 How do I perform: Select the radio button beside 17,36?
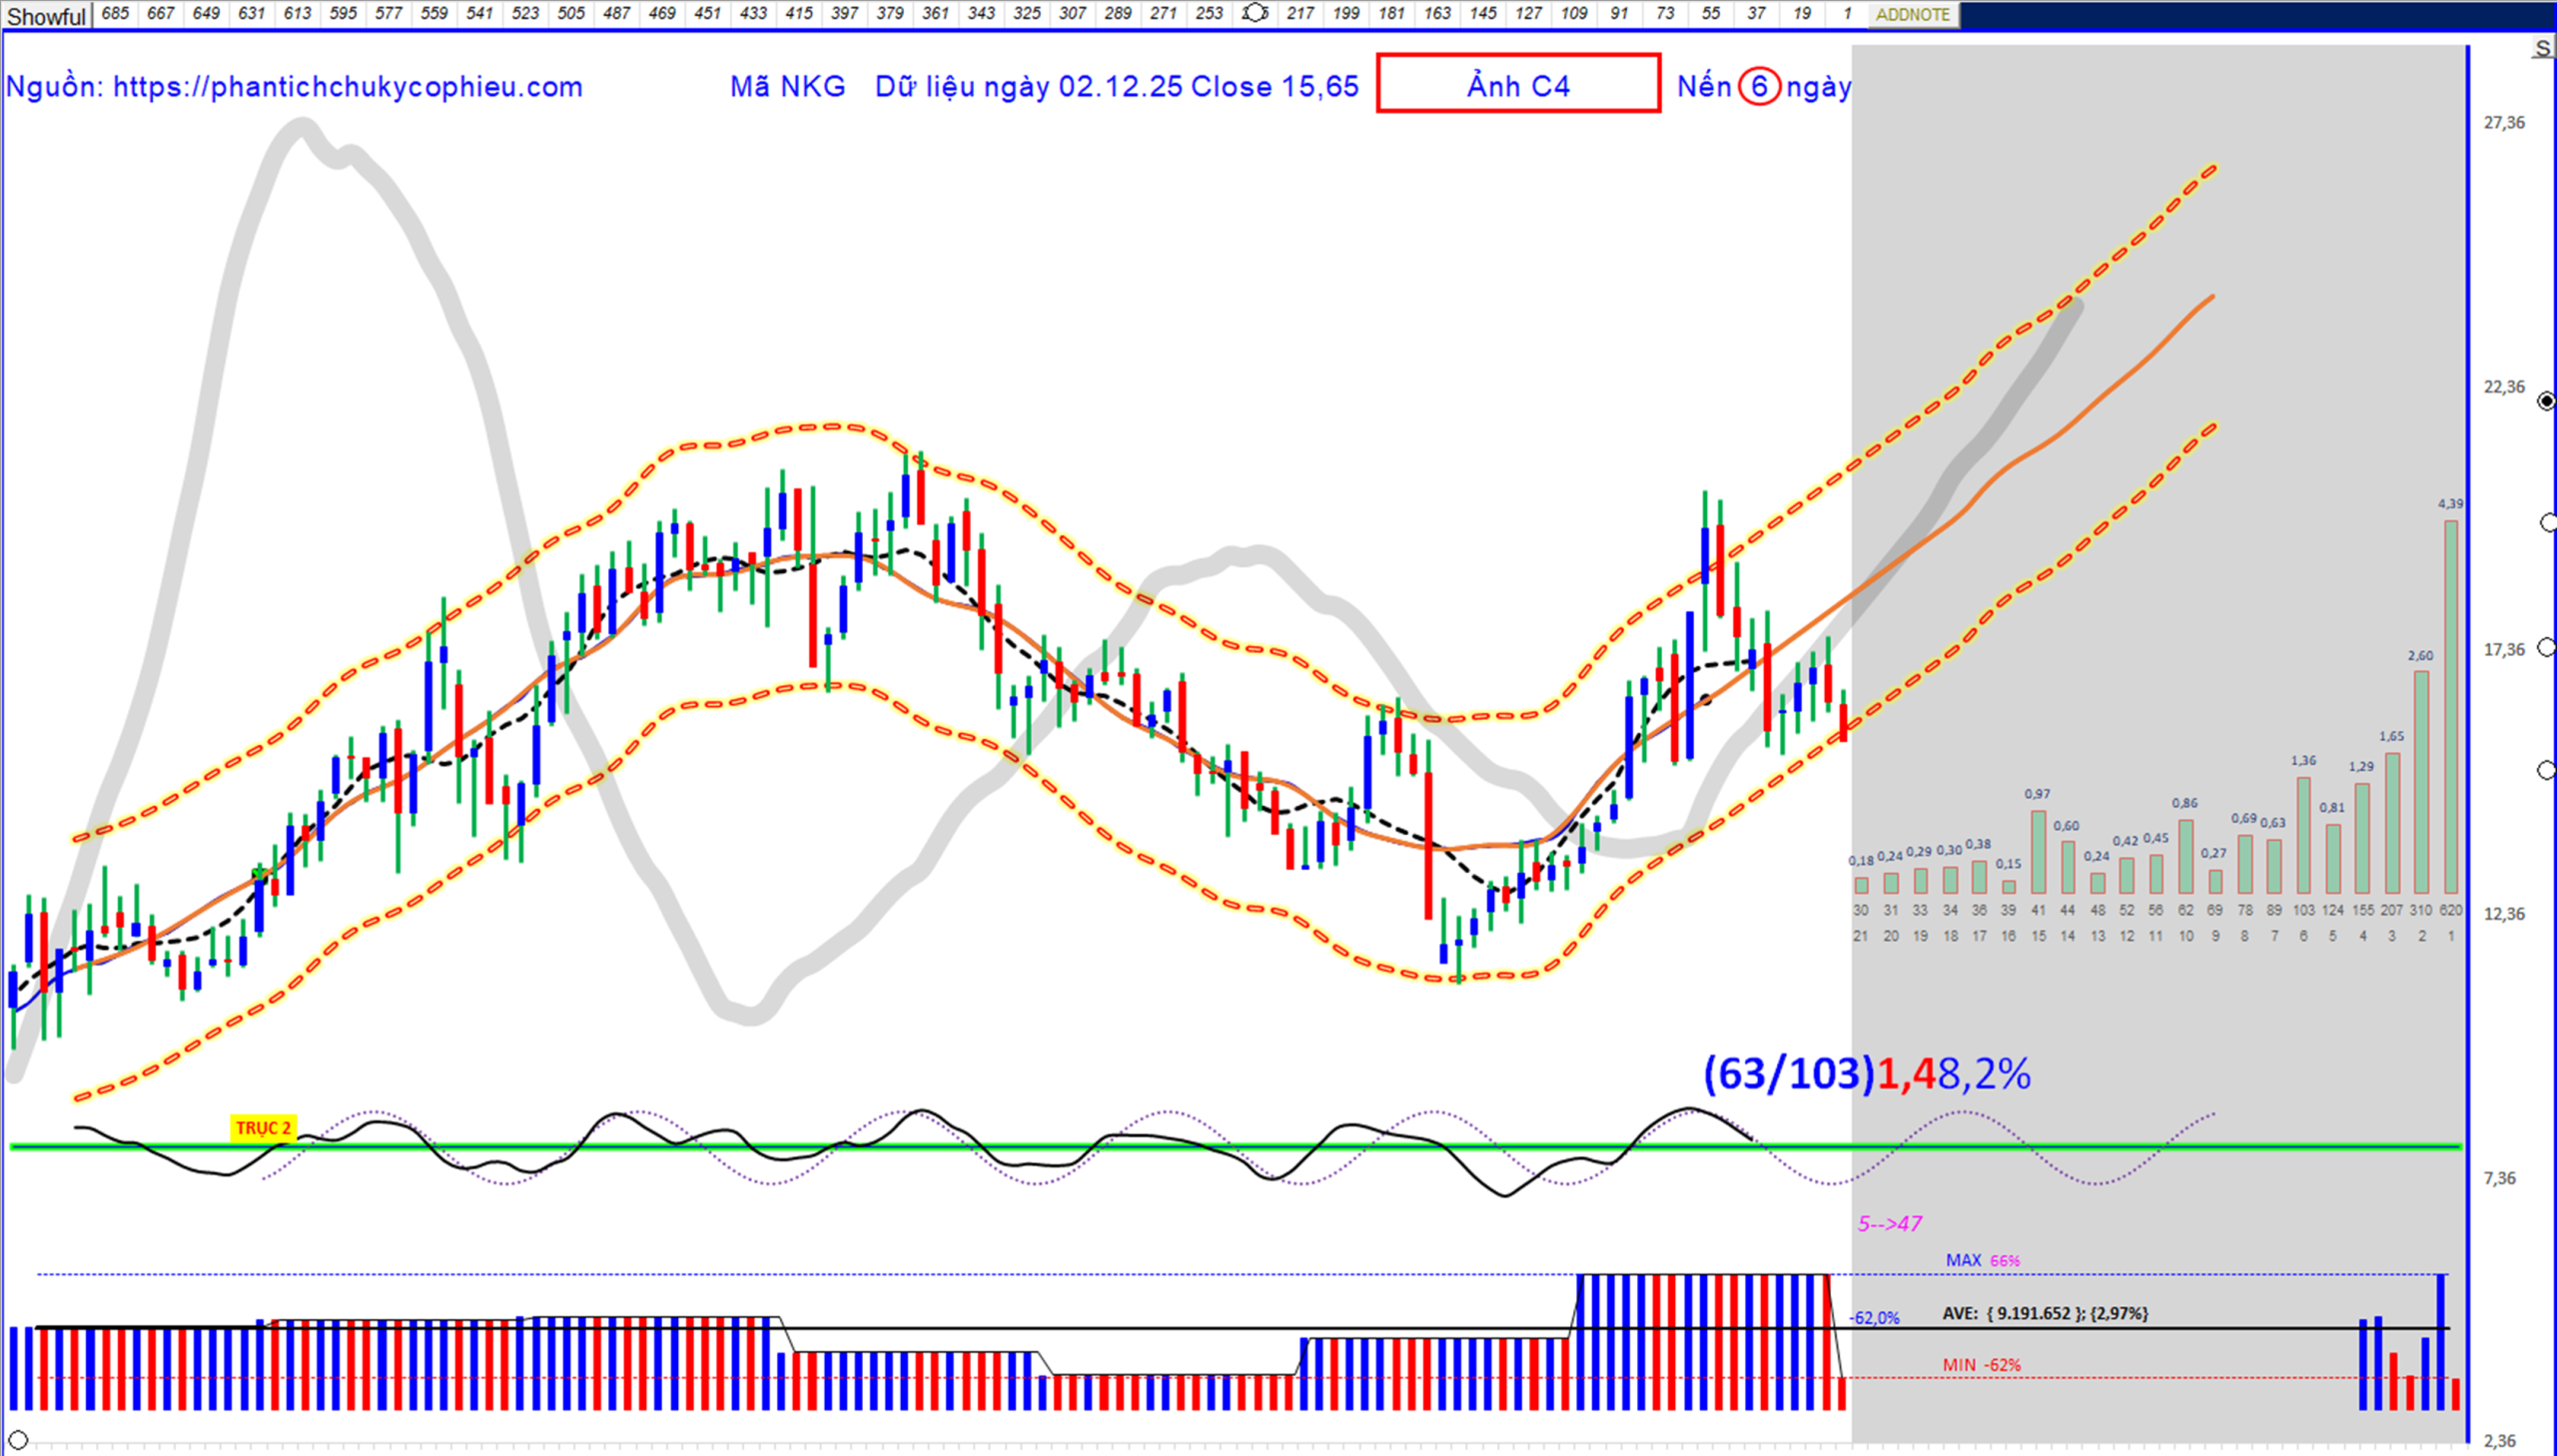click(x=2547, y=648)
